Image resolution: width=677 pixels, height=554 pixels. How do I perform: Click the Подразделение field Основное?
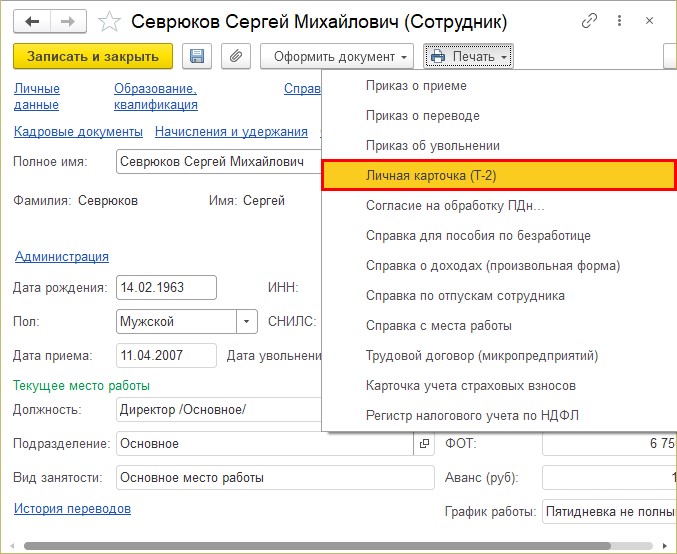[x=265, y=443]
